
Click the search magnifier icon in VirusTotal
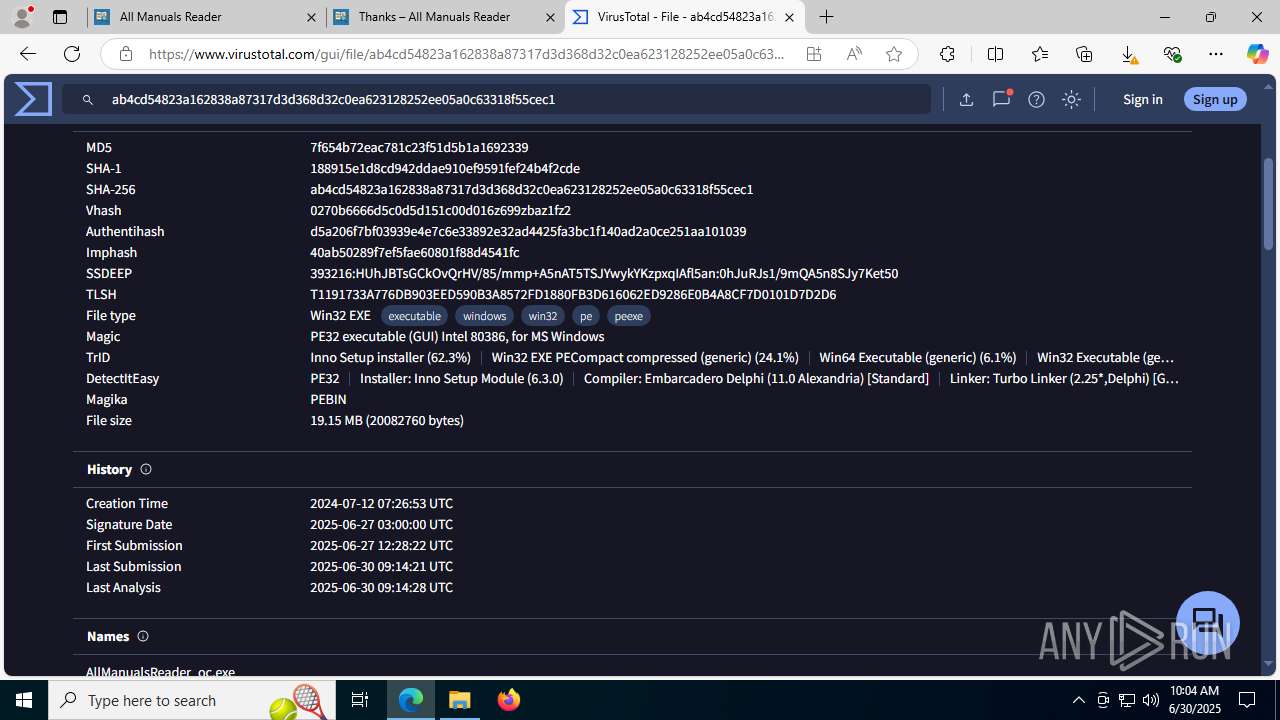(88, 100)
